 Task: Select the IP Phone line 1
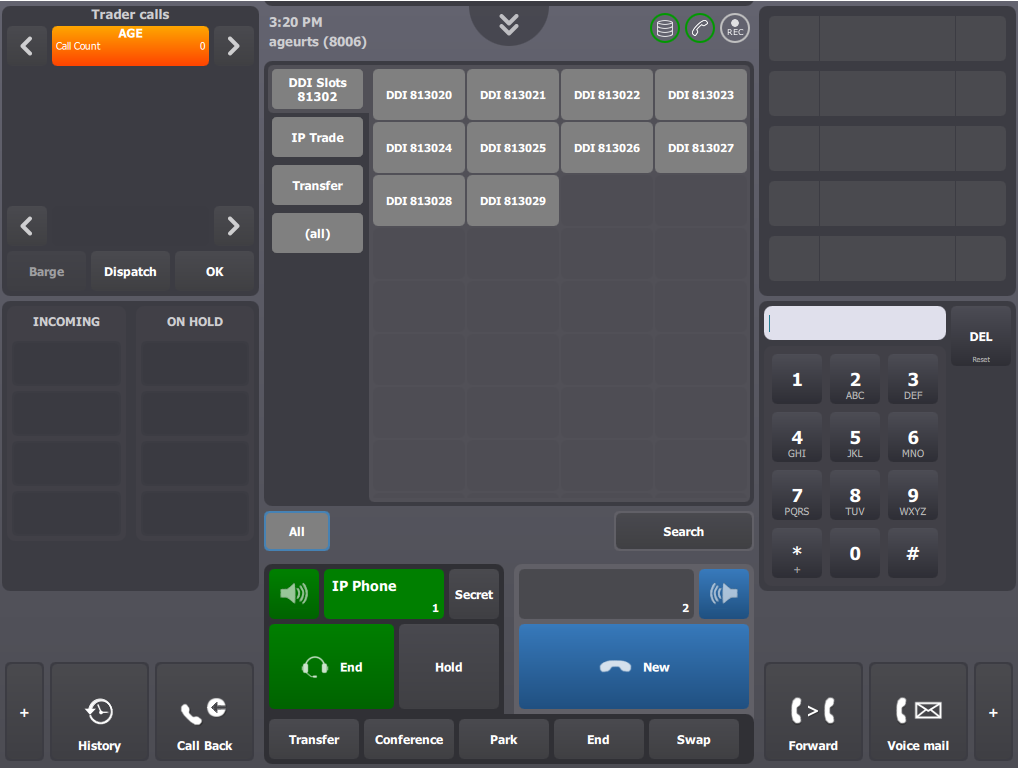point(384,593)
